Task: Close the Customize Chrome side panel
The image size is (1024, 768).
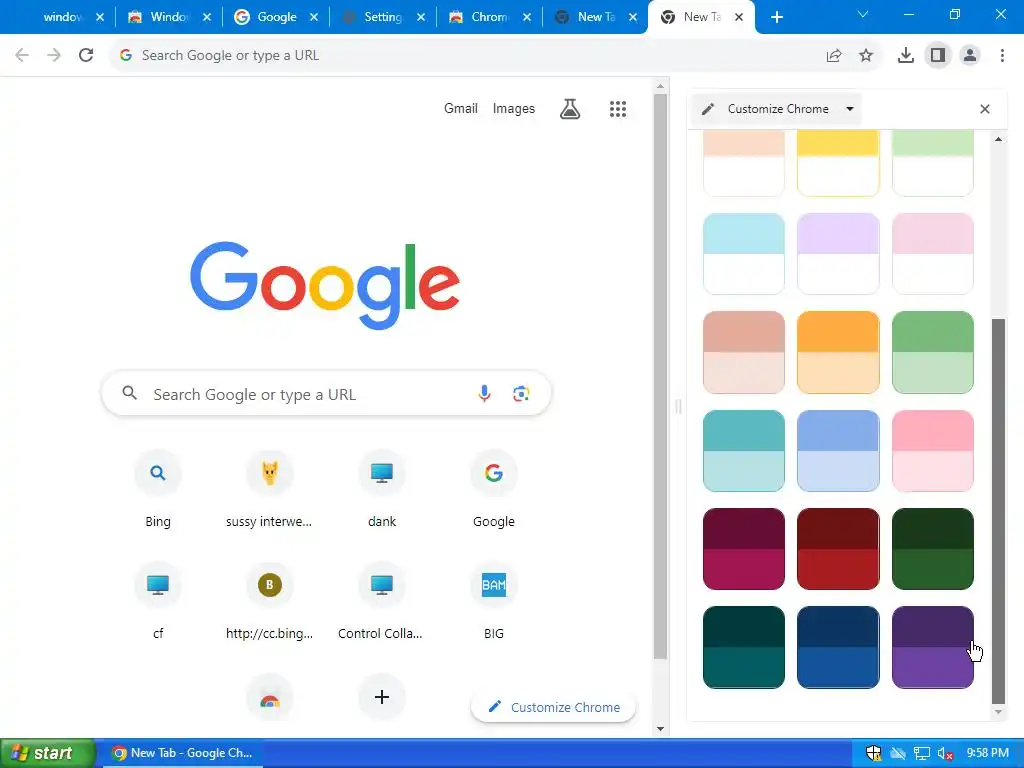Action: pyautogui.click(x=985, y=109)
